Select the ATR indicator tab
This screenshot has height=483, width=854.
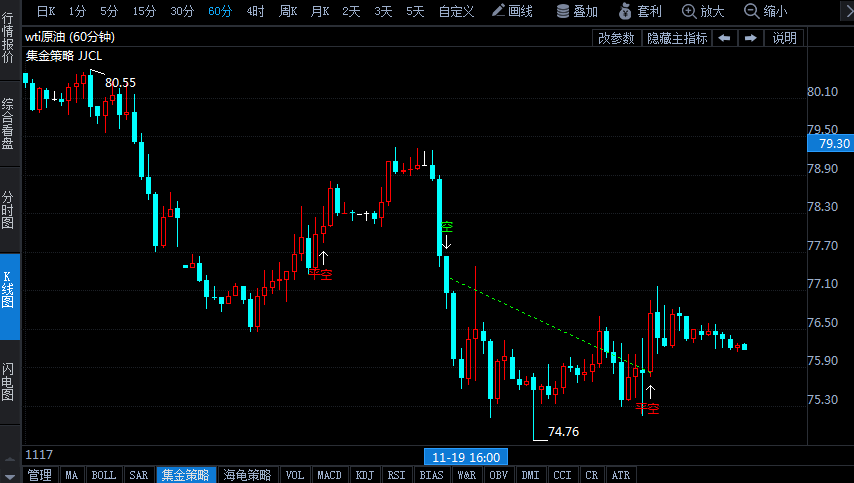[621, 475]
